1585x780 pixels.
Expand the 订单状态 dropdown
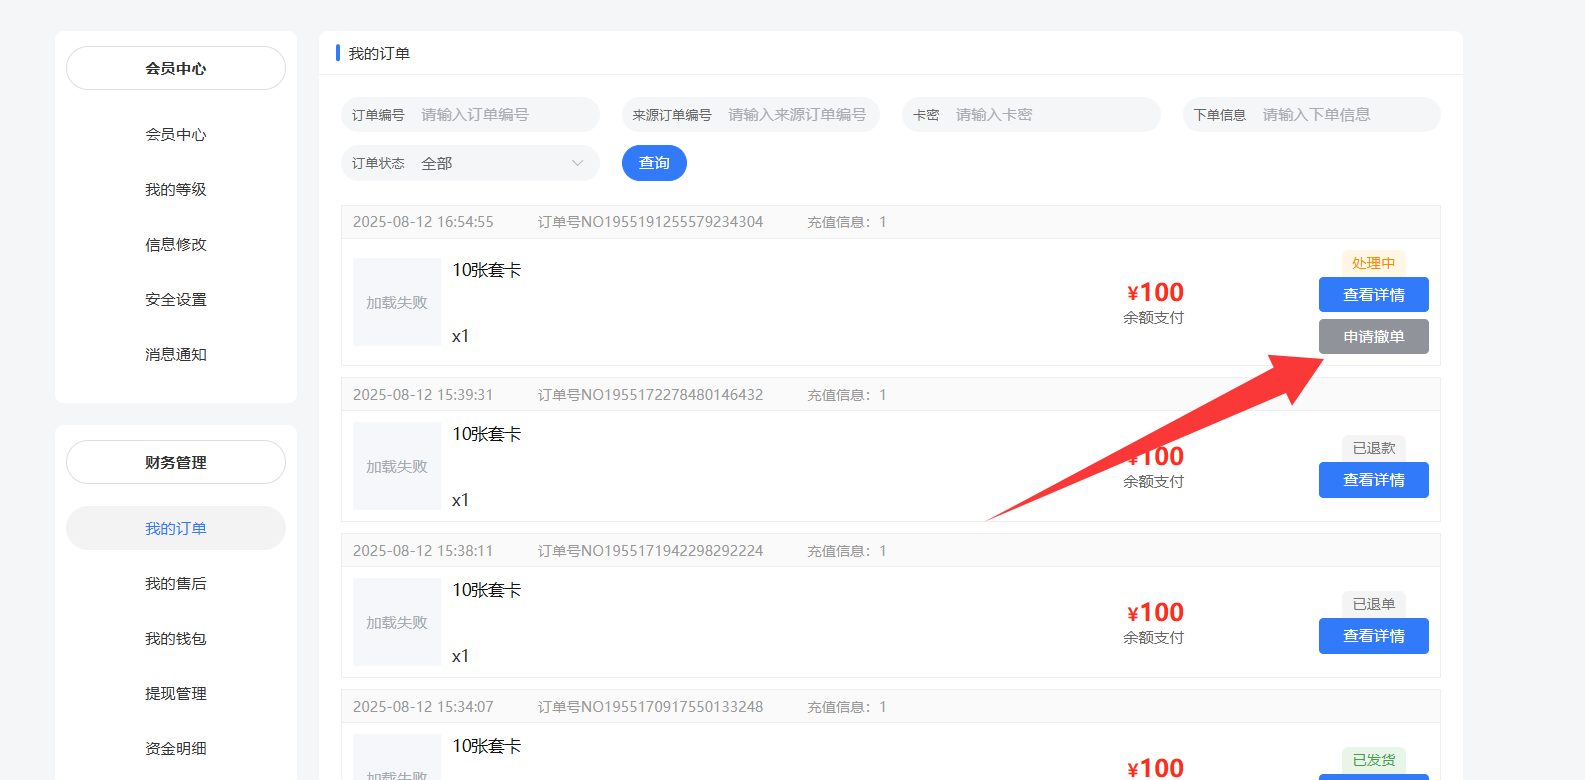coord(500,163)
